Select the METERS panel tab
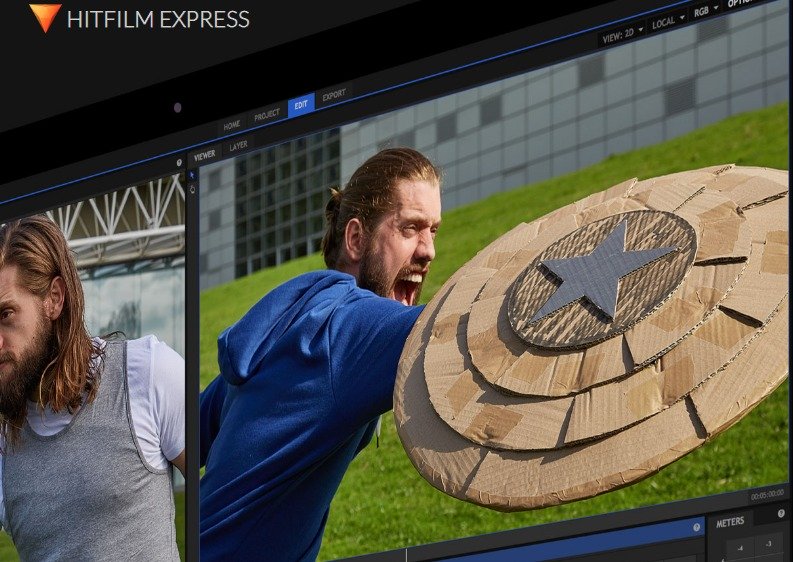 point(730,523)
